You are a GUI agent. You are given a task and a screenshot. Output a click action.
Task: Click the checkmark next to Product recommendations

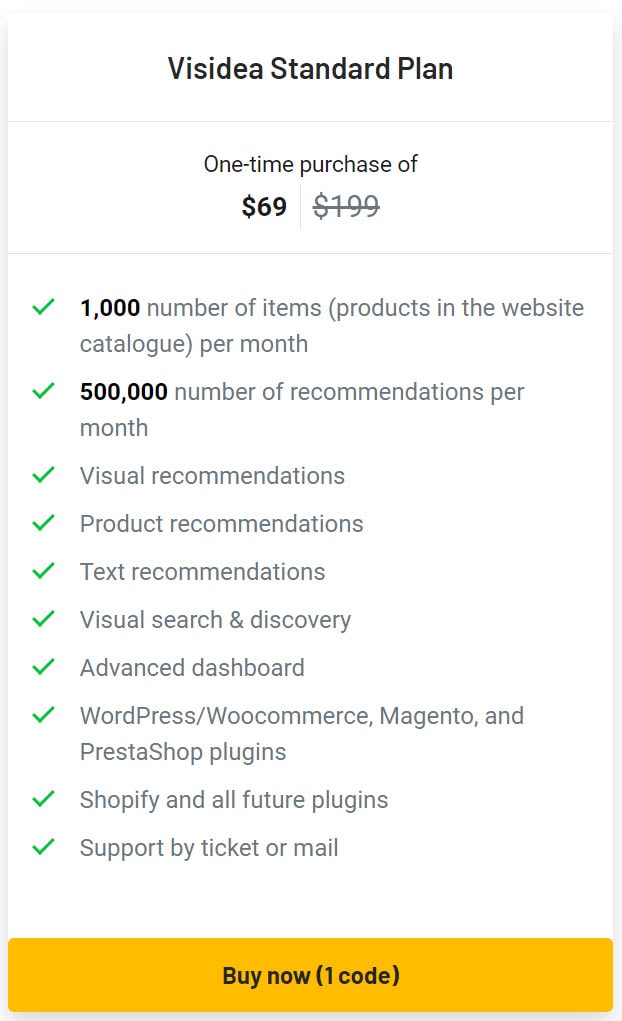[43, 523]
